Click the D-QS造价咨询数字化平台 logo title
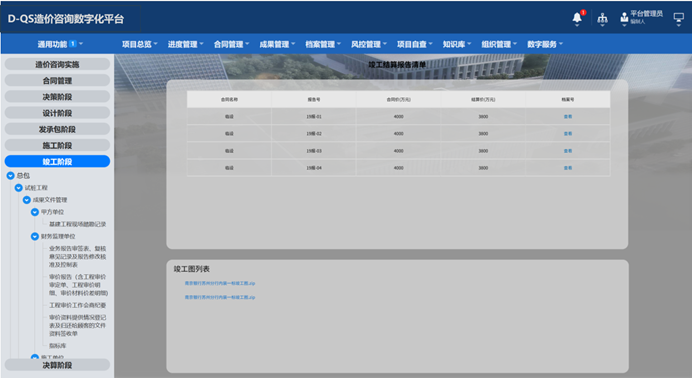692x378 pixels. pyautogui.click(x=66, y=19)
